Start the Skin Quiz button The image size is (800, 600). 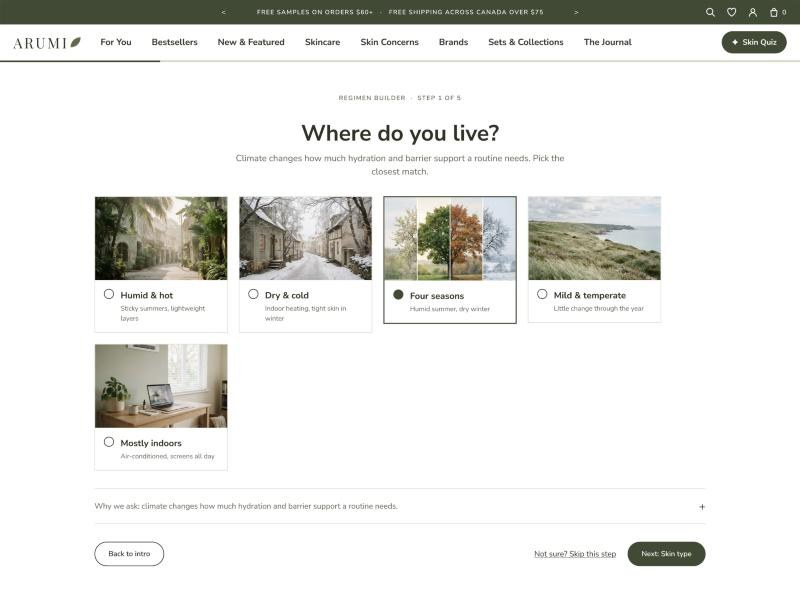(x=754, y=42)
